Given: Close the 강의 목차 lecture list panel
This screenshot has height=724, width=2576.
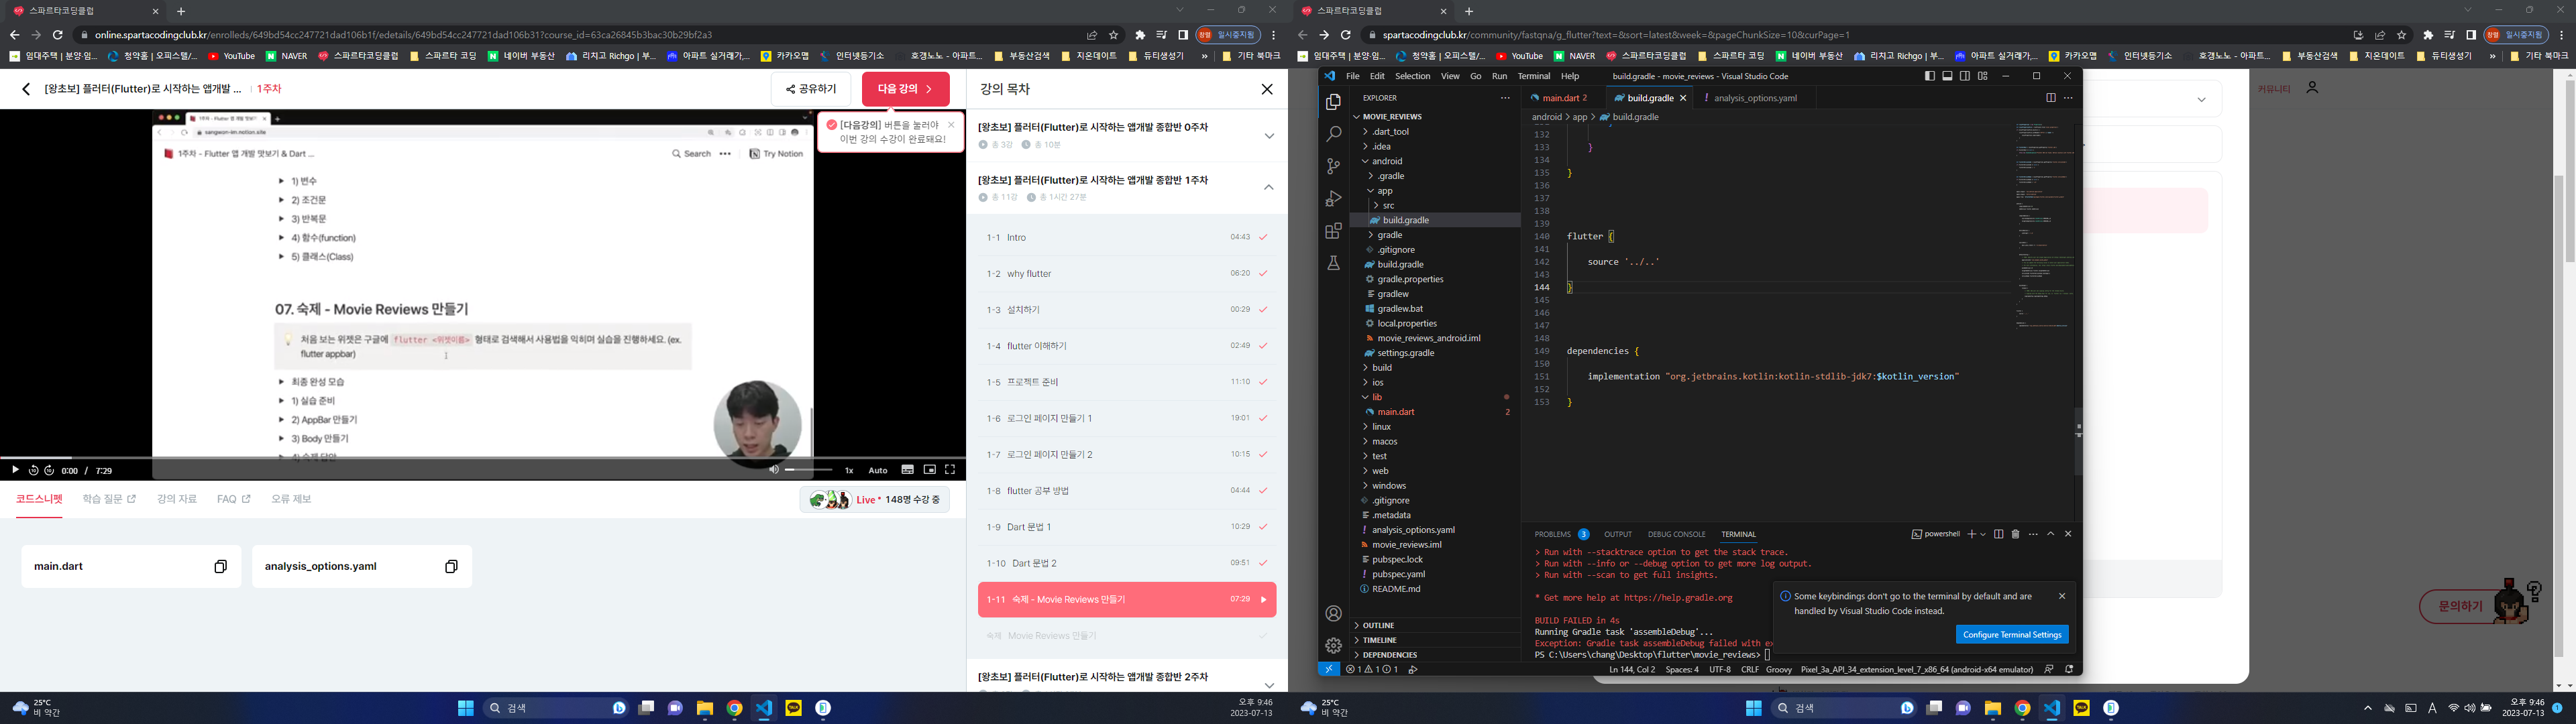Looking at the screenshot, I should (x=1267, y=89).
